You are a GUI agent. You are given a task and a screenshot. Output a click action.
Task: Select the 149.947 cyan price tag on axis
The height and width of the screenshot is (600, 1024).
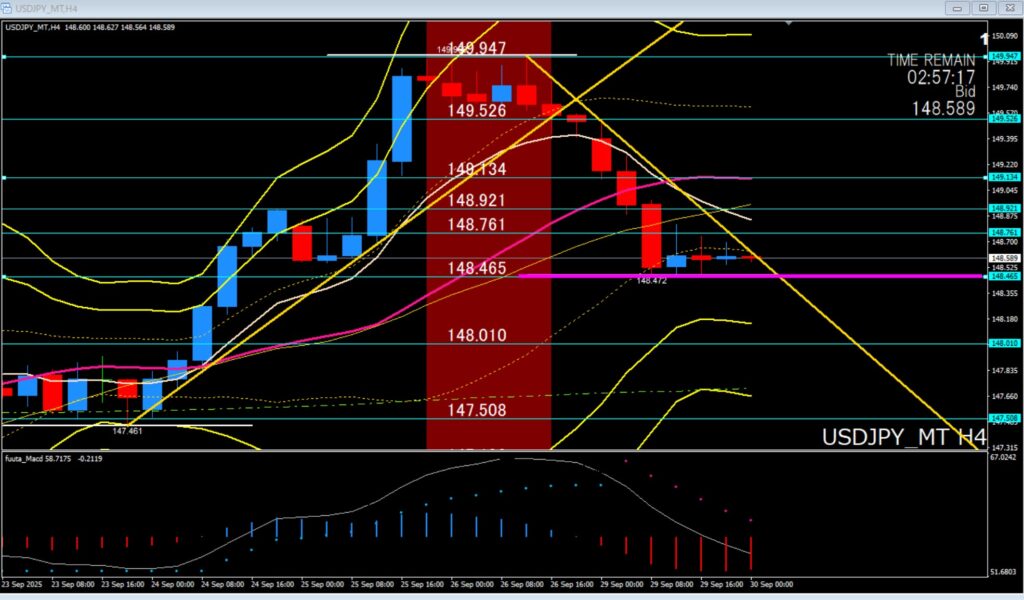pos(1003,57)
